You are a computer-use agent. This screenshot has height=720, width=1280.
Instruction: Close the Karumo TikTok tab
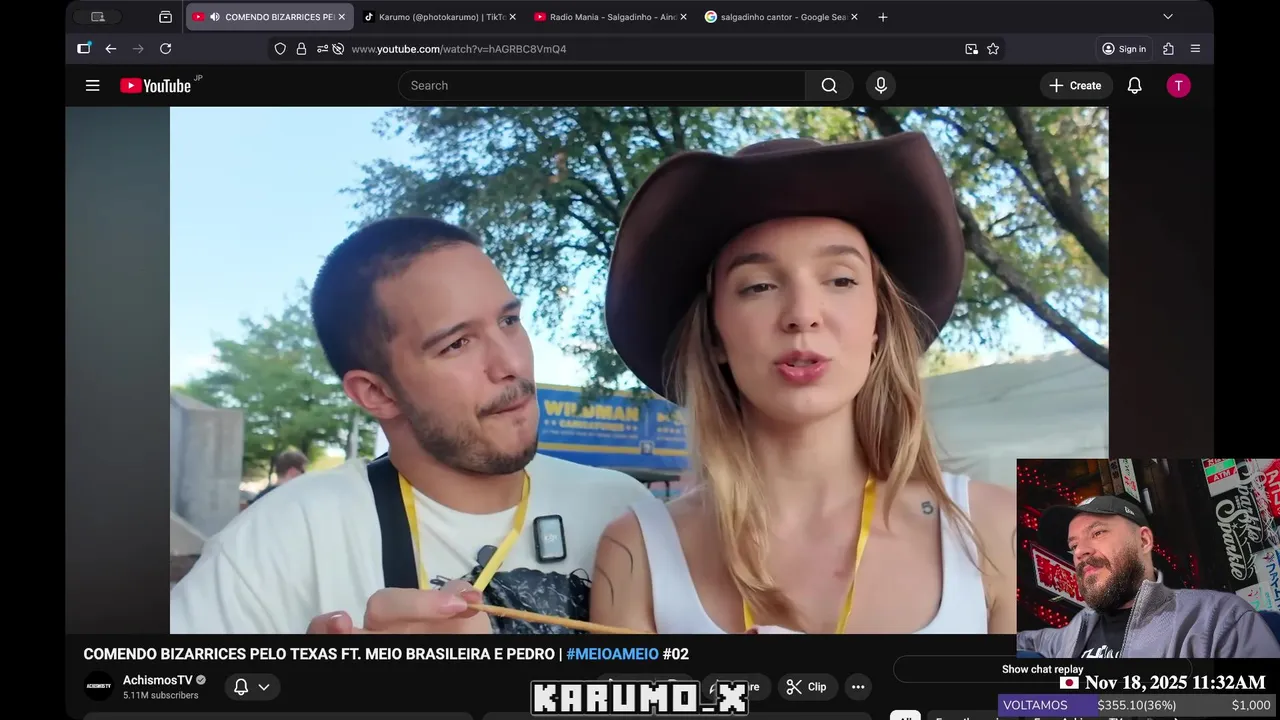tap(512, 17)
